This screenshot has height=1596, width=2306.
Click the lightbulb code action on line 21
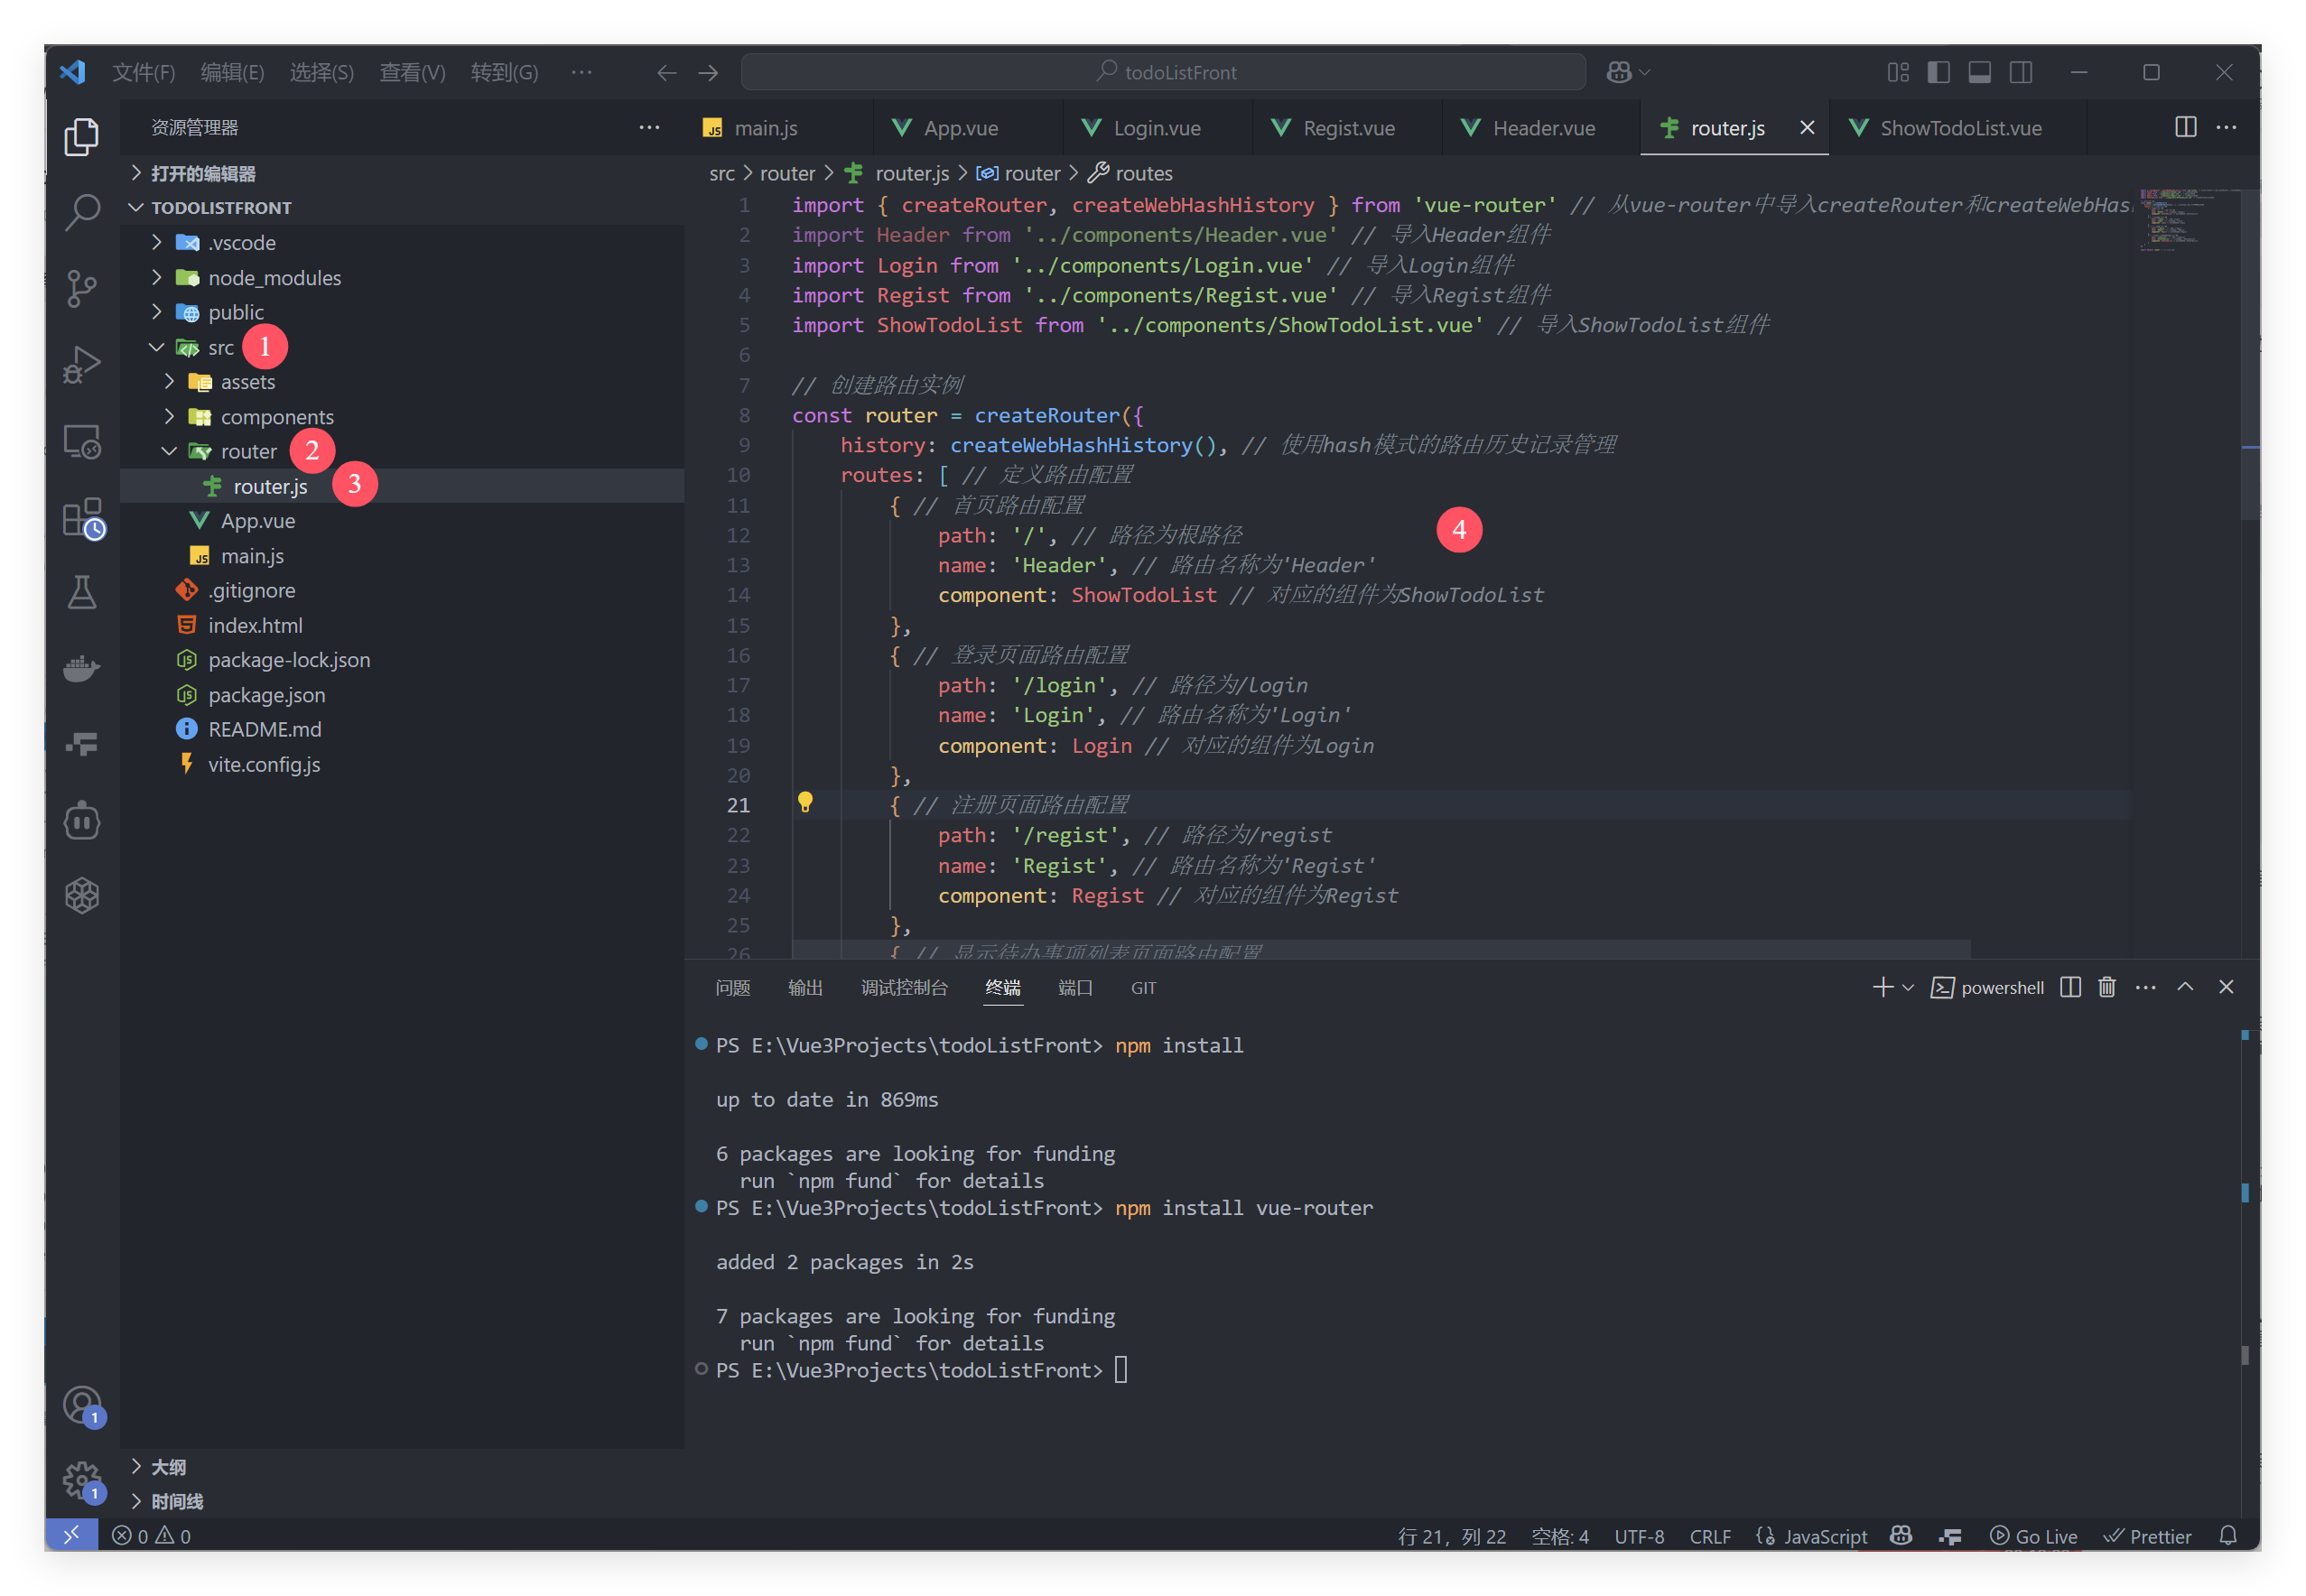(x=805, y=803)
